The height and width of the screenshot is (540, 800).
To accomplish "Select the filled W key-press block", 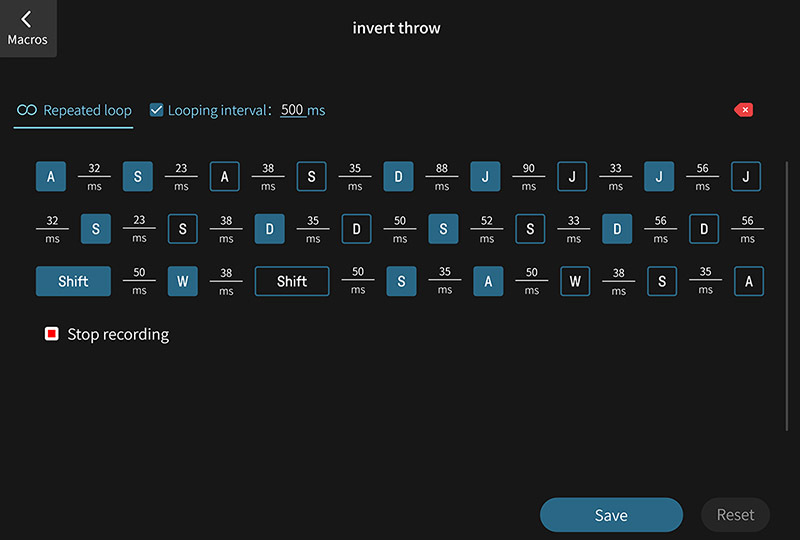I will coord(182,281).
